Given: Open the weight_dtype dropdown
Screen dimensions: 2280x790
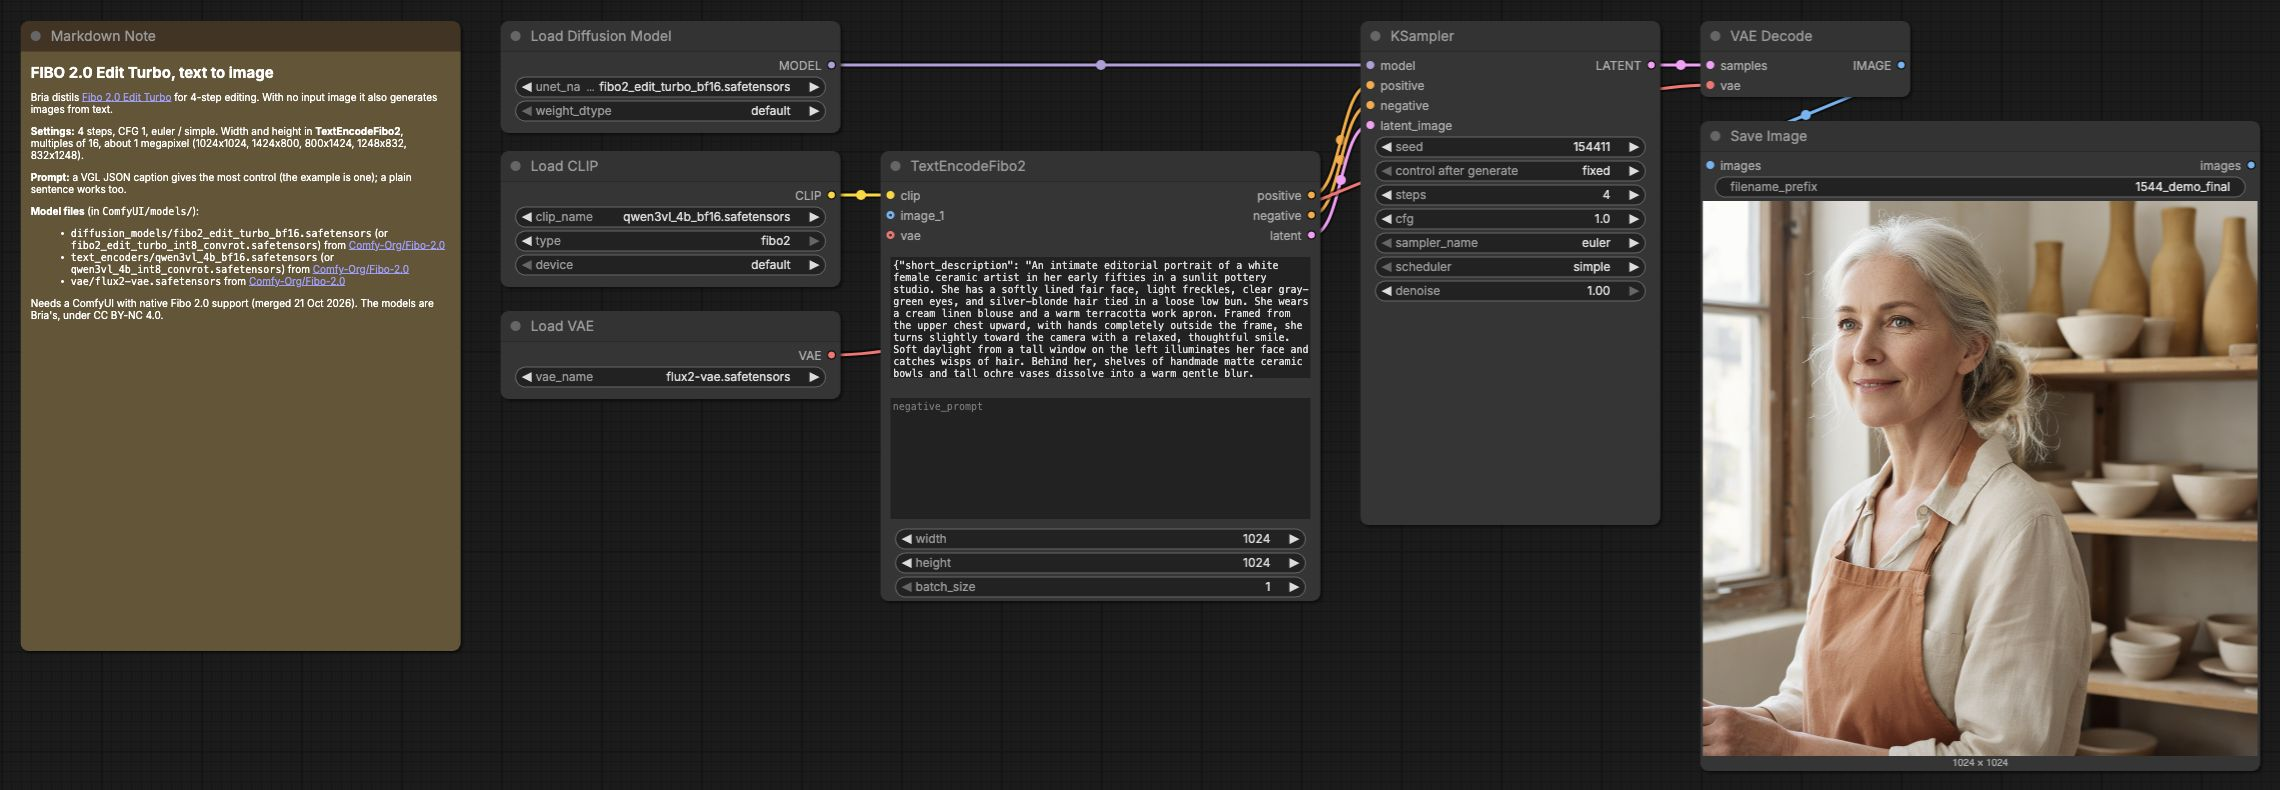Looking at the screenshot, I should tap(670, 111).
